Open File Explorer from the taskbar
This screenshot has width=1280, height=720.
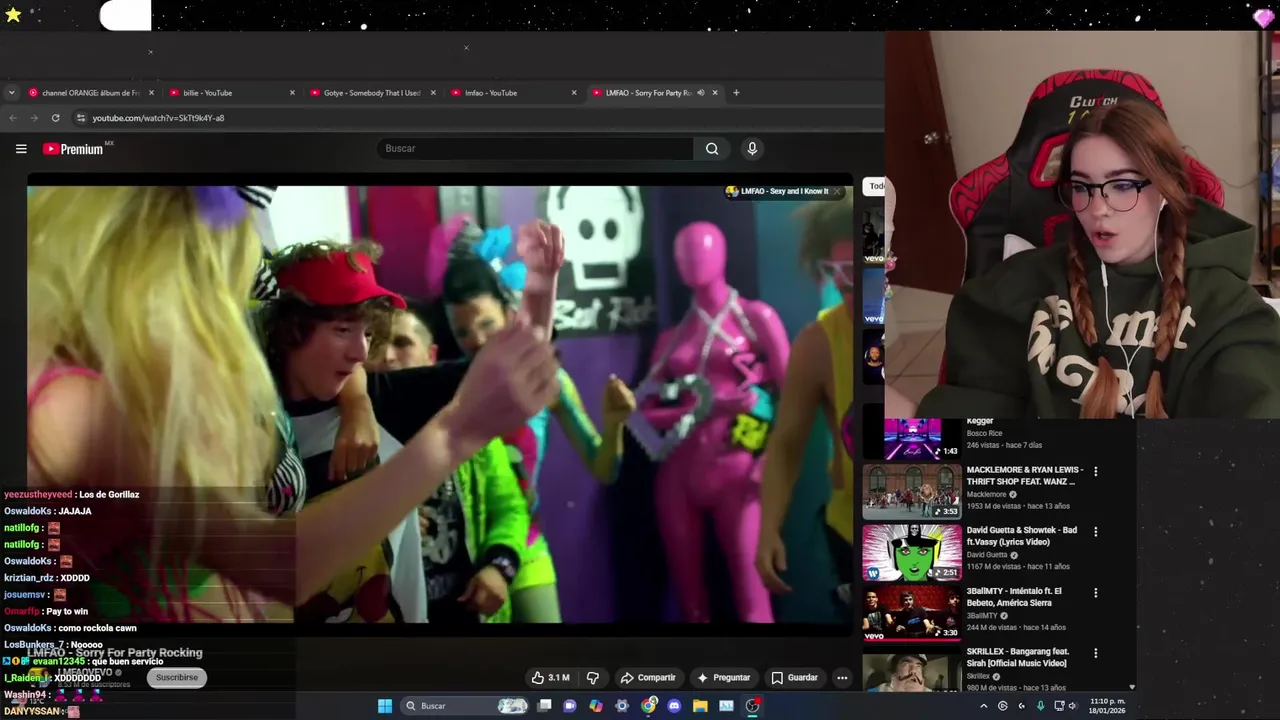(x=700, y=706)
